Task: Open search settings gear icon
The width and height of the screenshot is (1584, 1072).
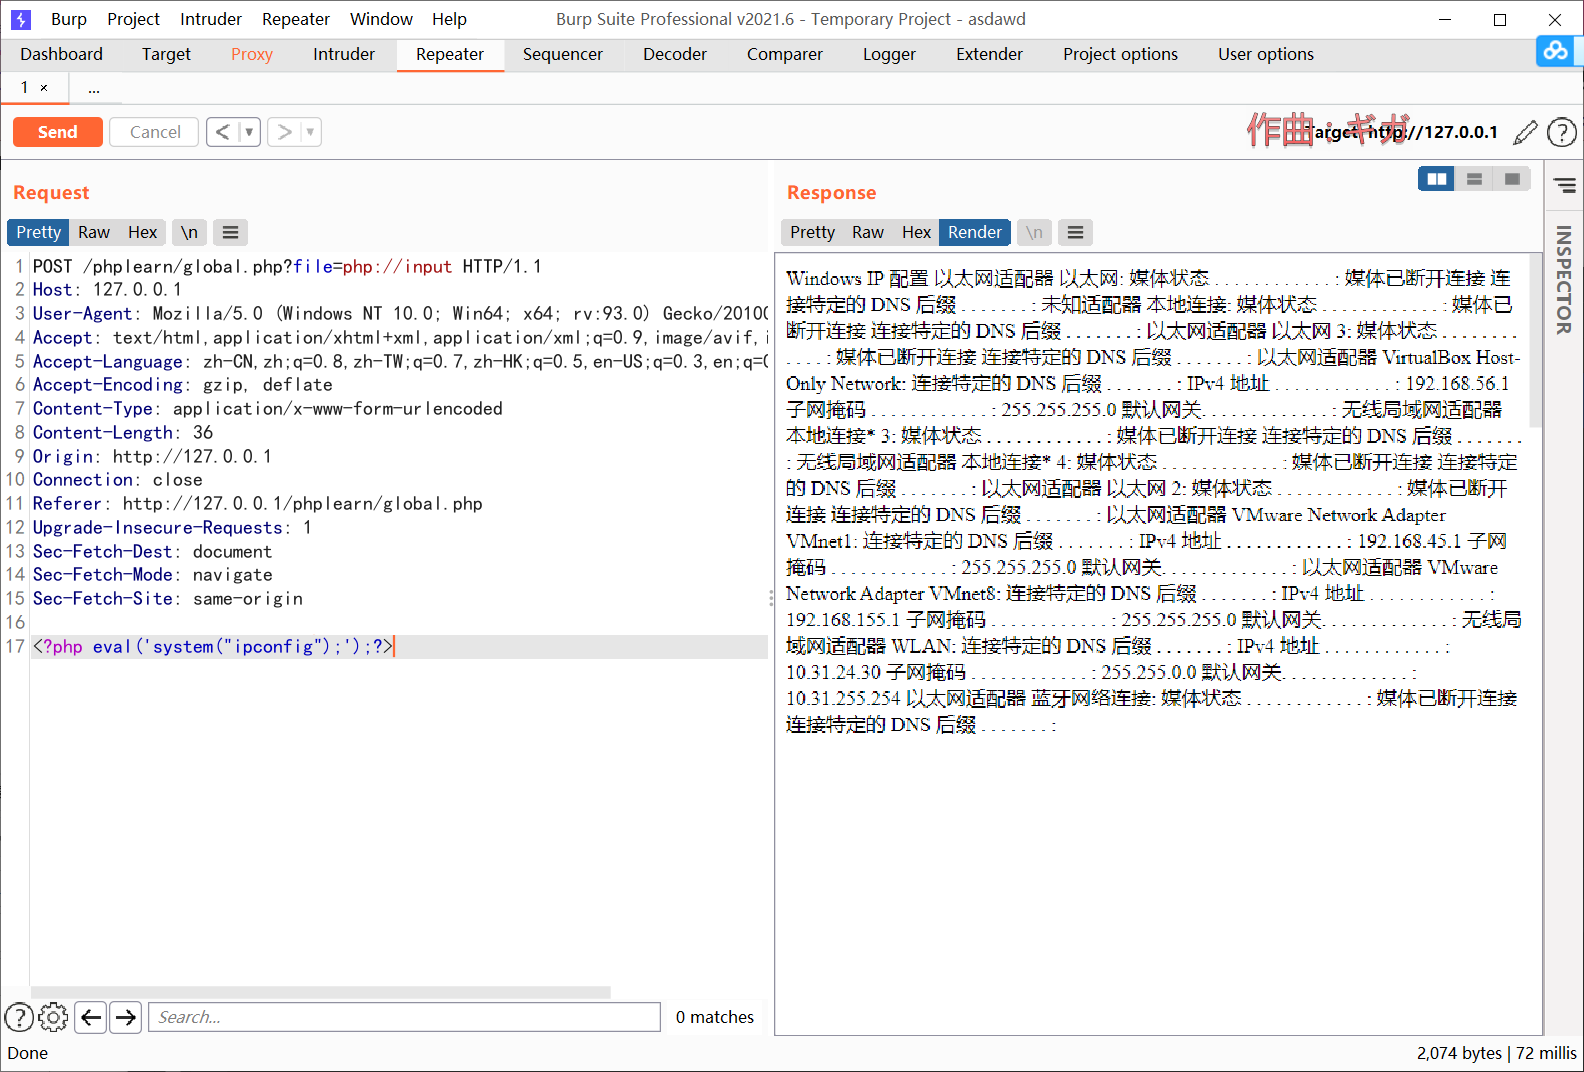Action: (53, 1017)
